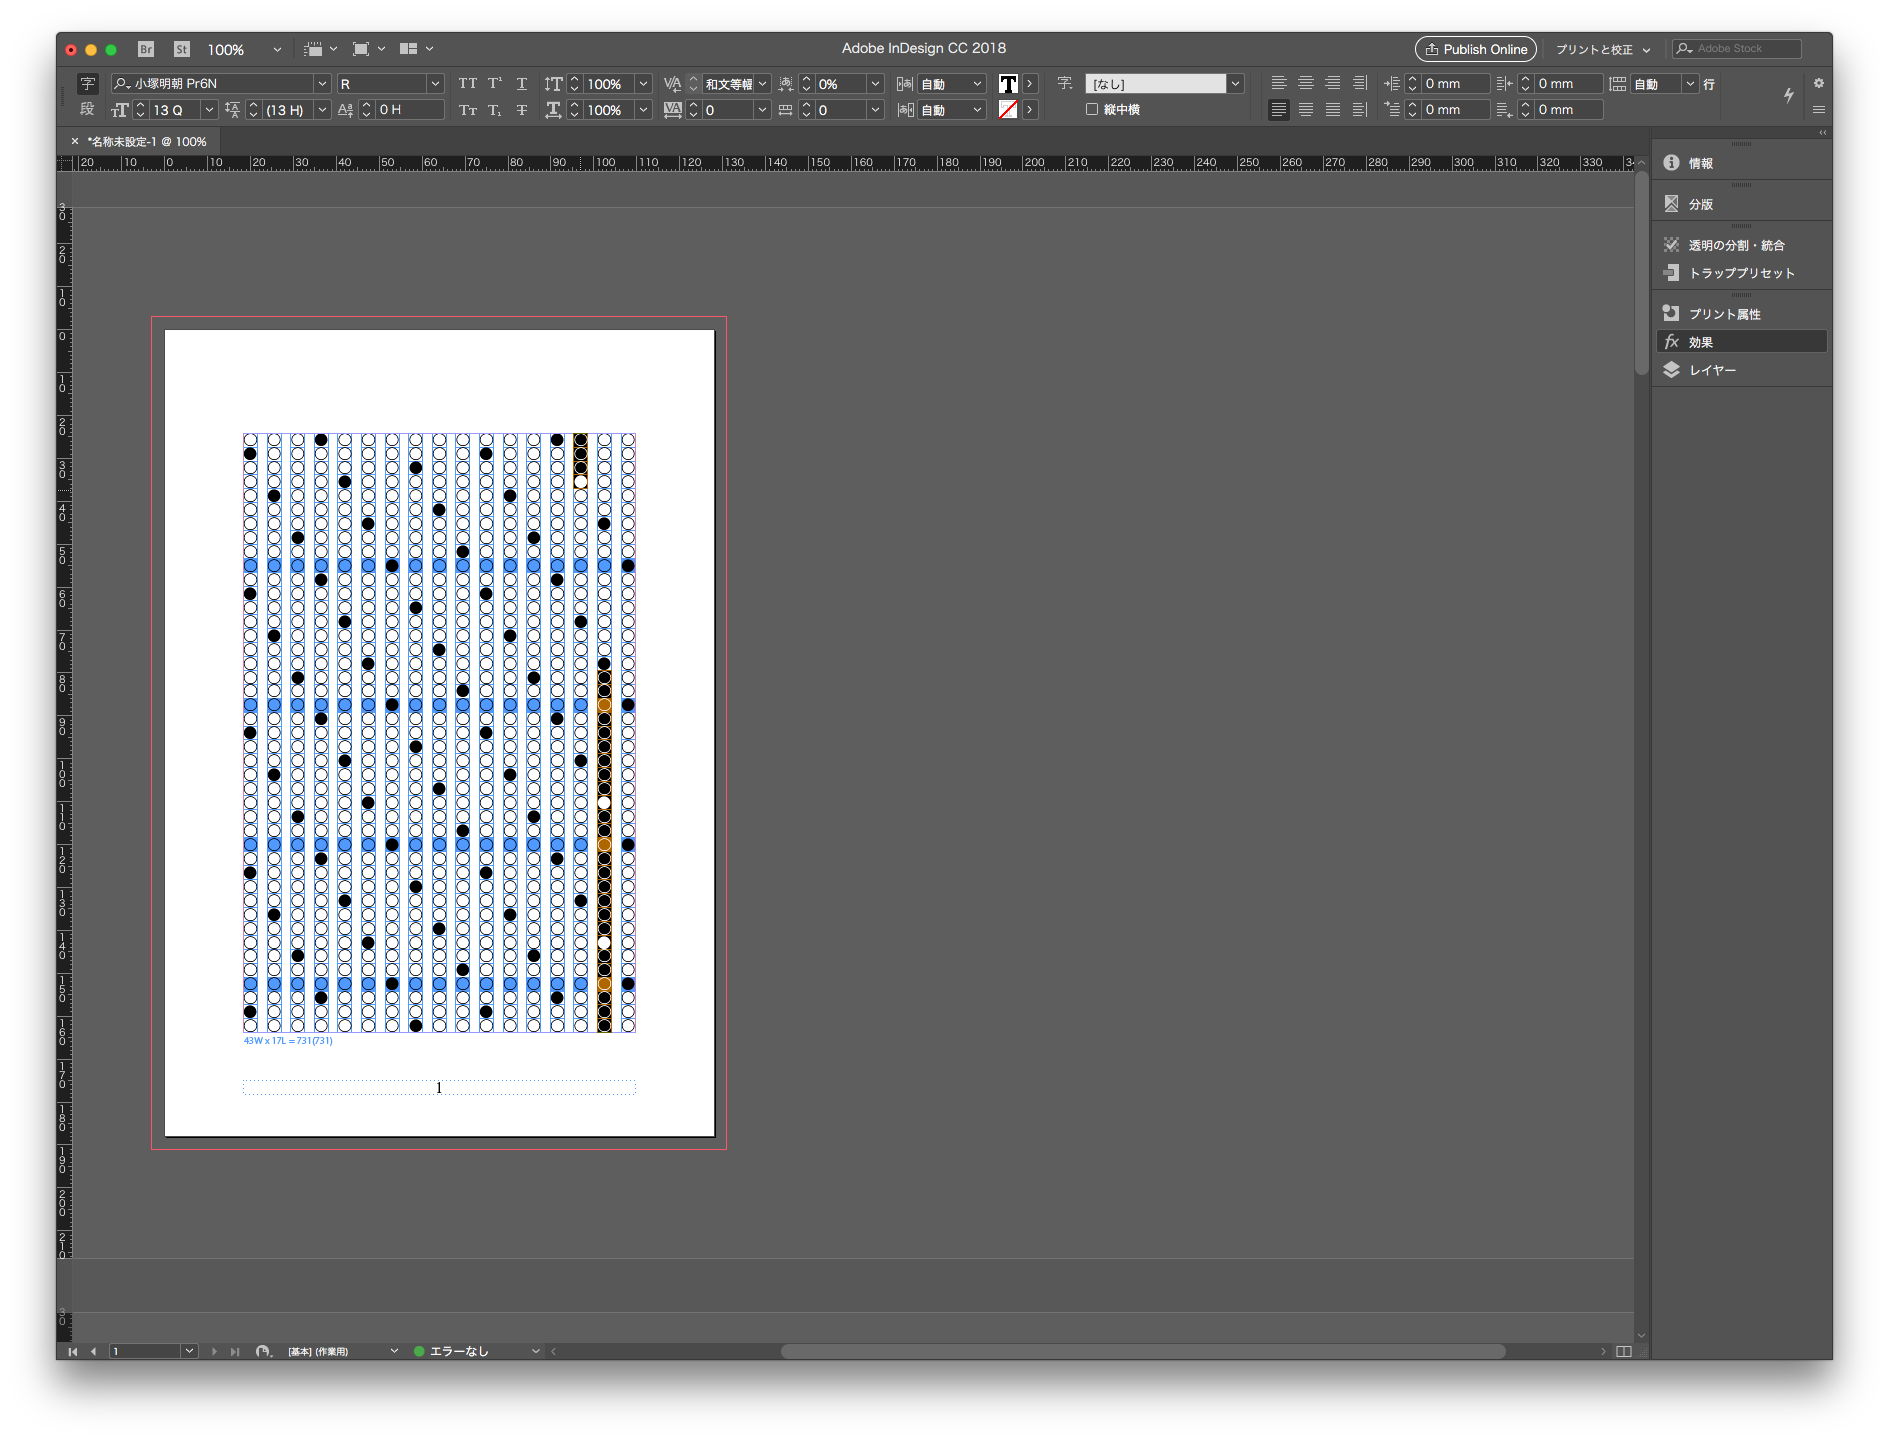Go to first page button

click(73, 1351)
